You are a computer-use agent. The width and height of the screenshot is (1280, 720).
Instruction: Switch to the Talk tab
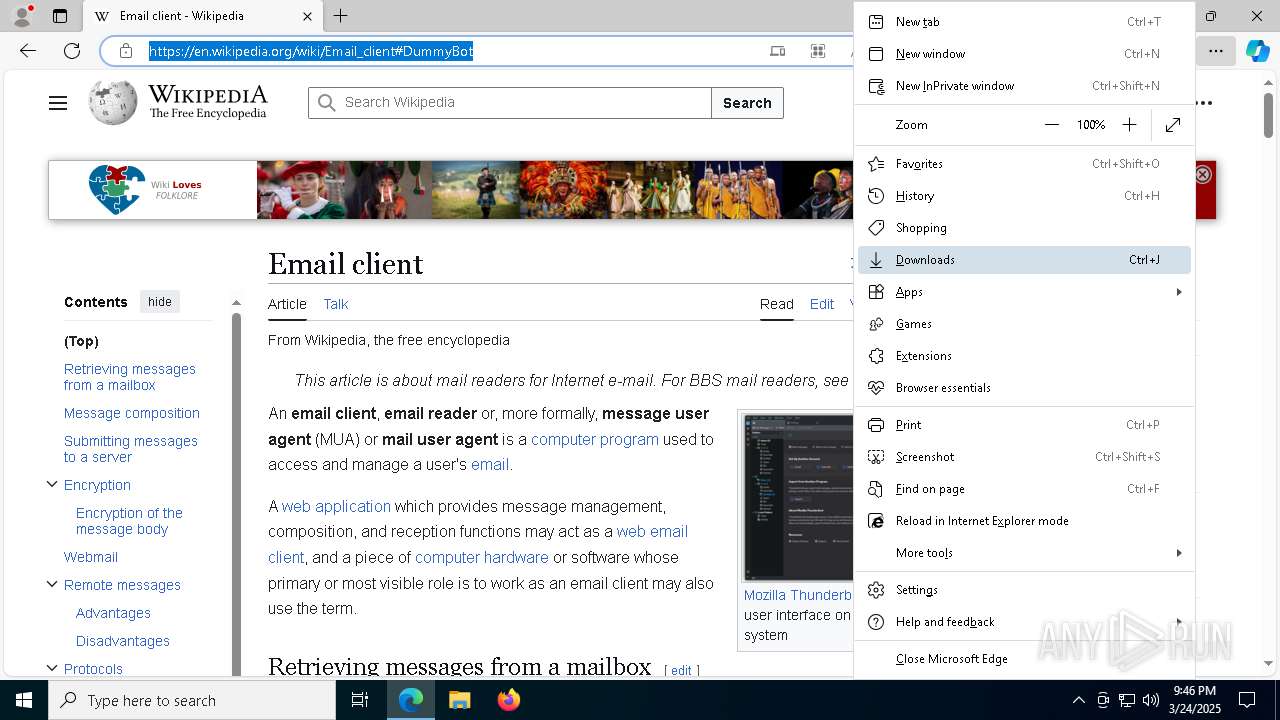pos(336,304)
